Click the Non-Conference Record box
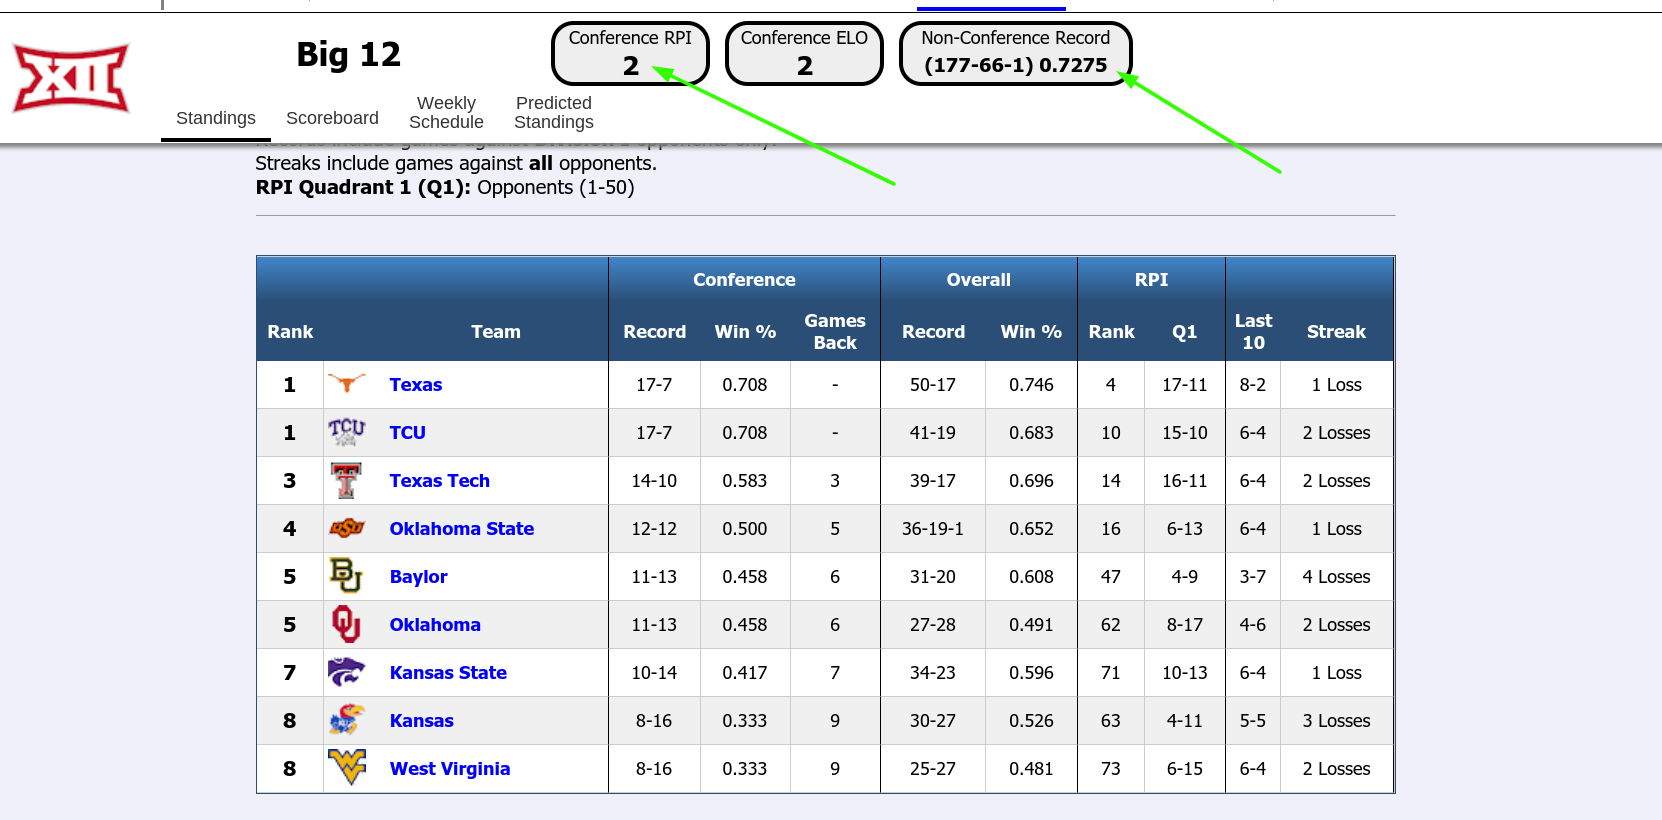 point(1016,53)
